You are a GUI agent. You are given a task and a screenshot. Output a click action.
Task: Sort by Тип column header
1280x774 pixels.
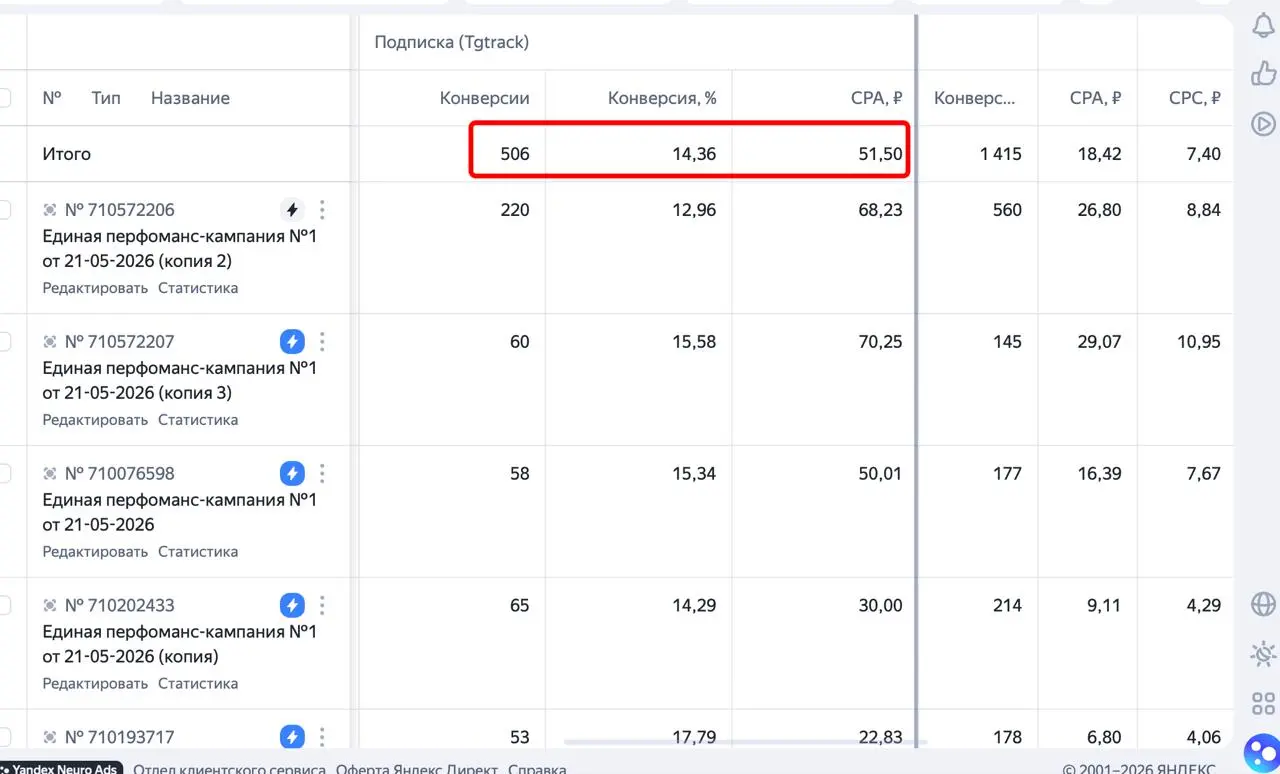click(x=106, y=98)
